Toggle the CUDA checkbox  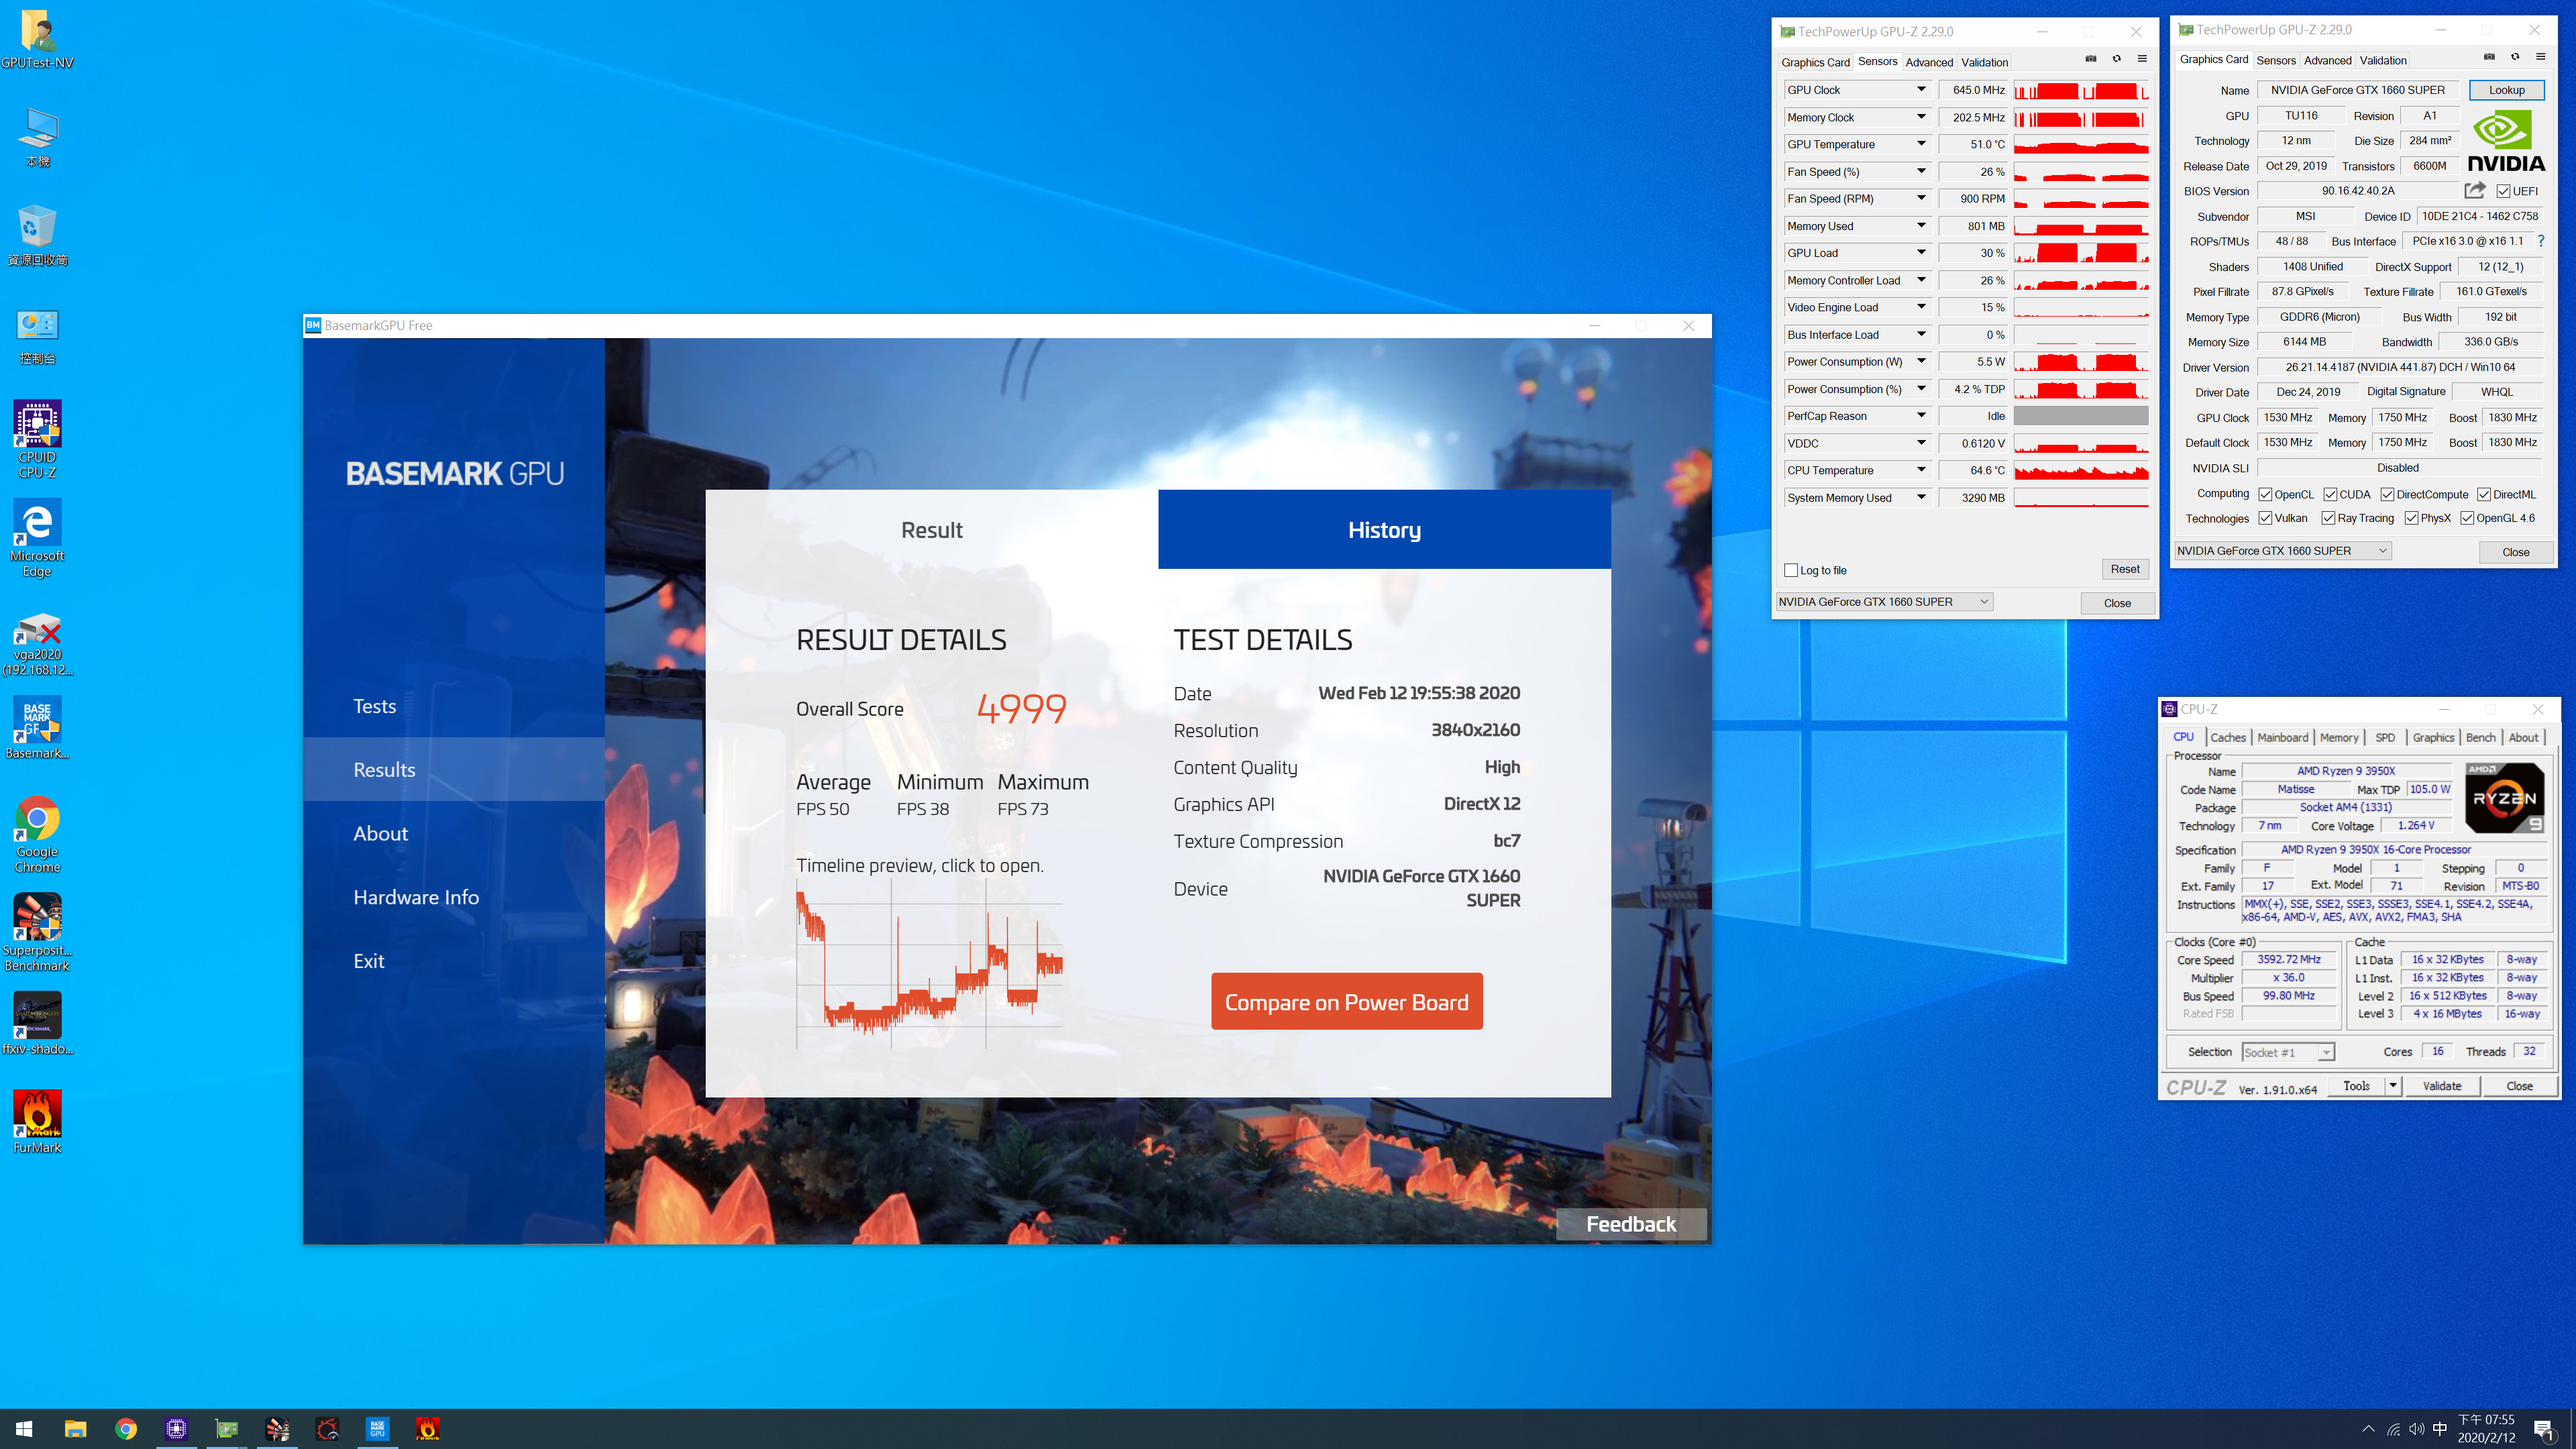click(2330, 494)
